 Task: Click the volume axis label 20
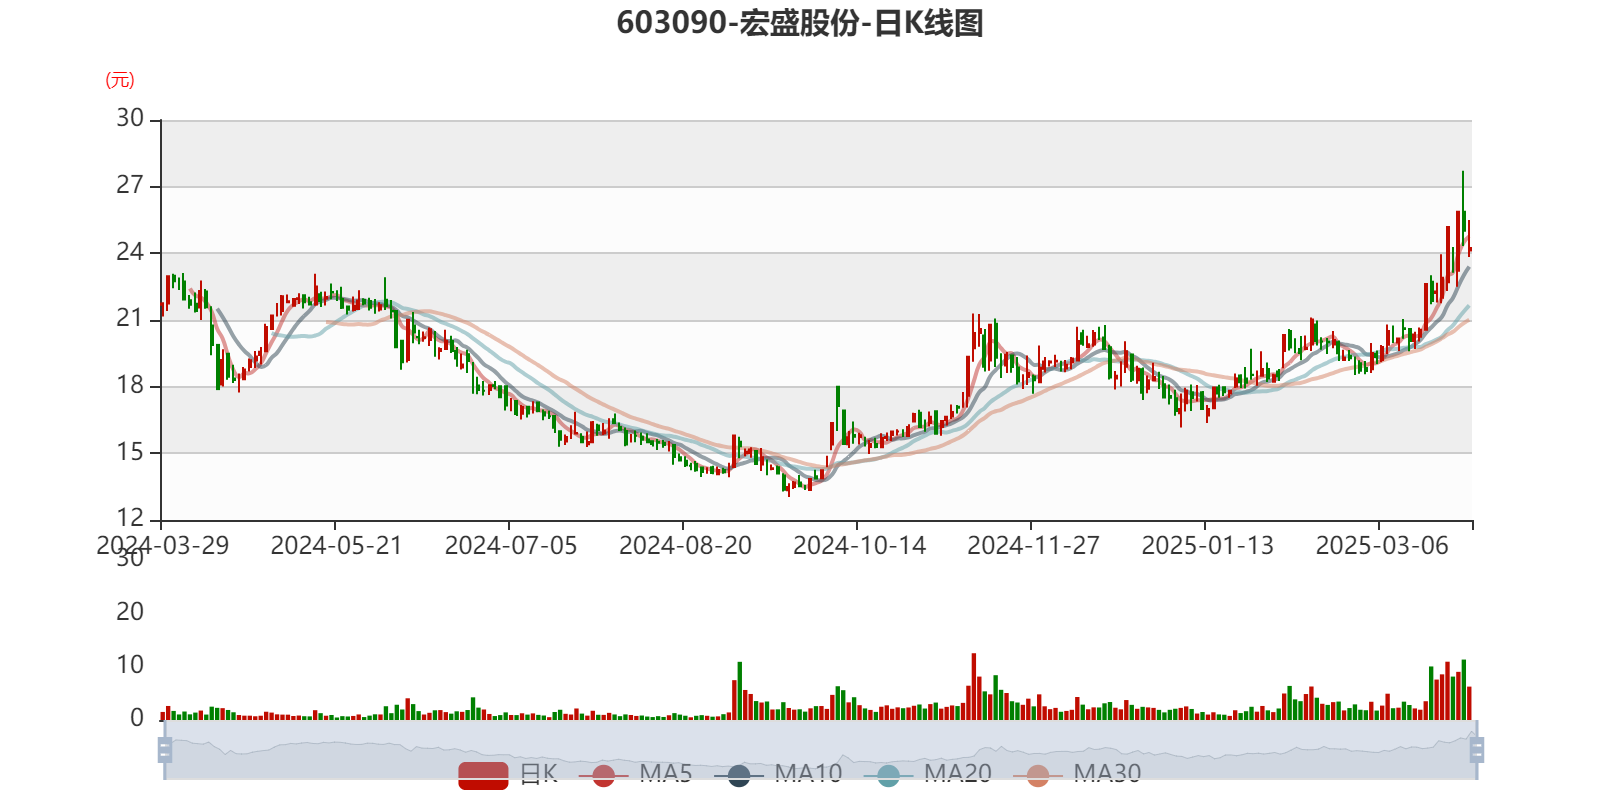[130, 612]
